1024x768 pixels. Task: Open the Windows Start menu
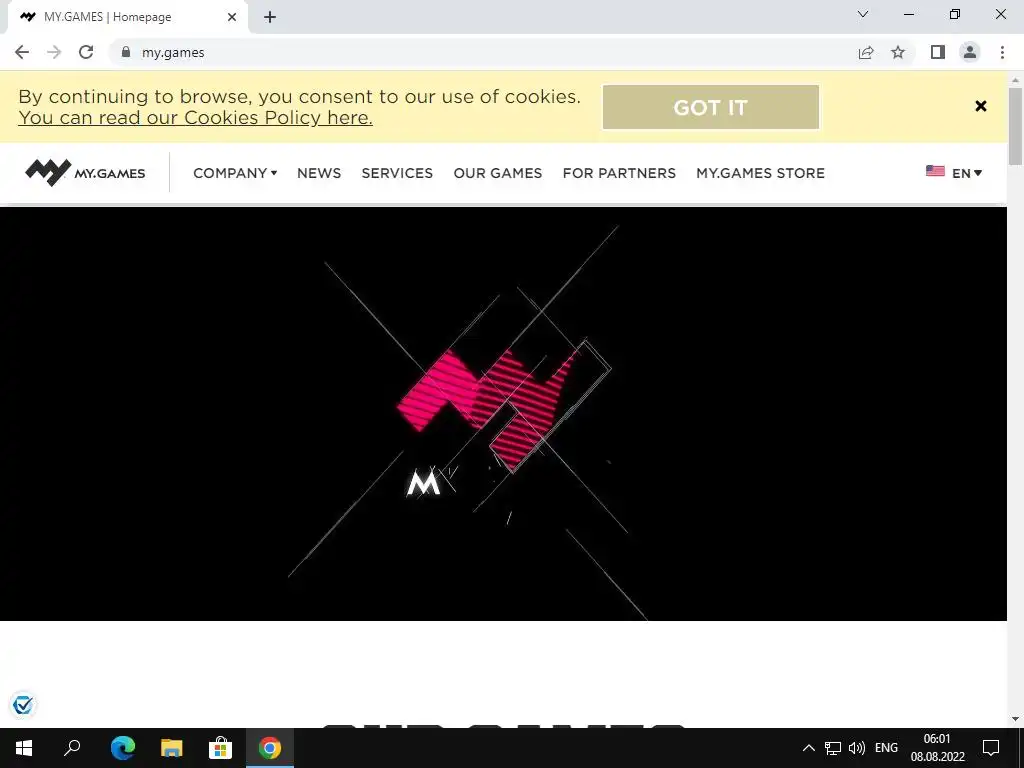(24, 748)
